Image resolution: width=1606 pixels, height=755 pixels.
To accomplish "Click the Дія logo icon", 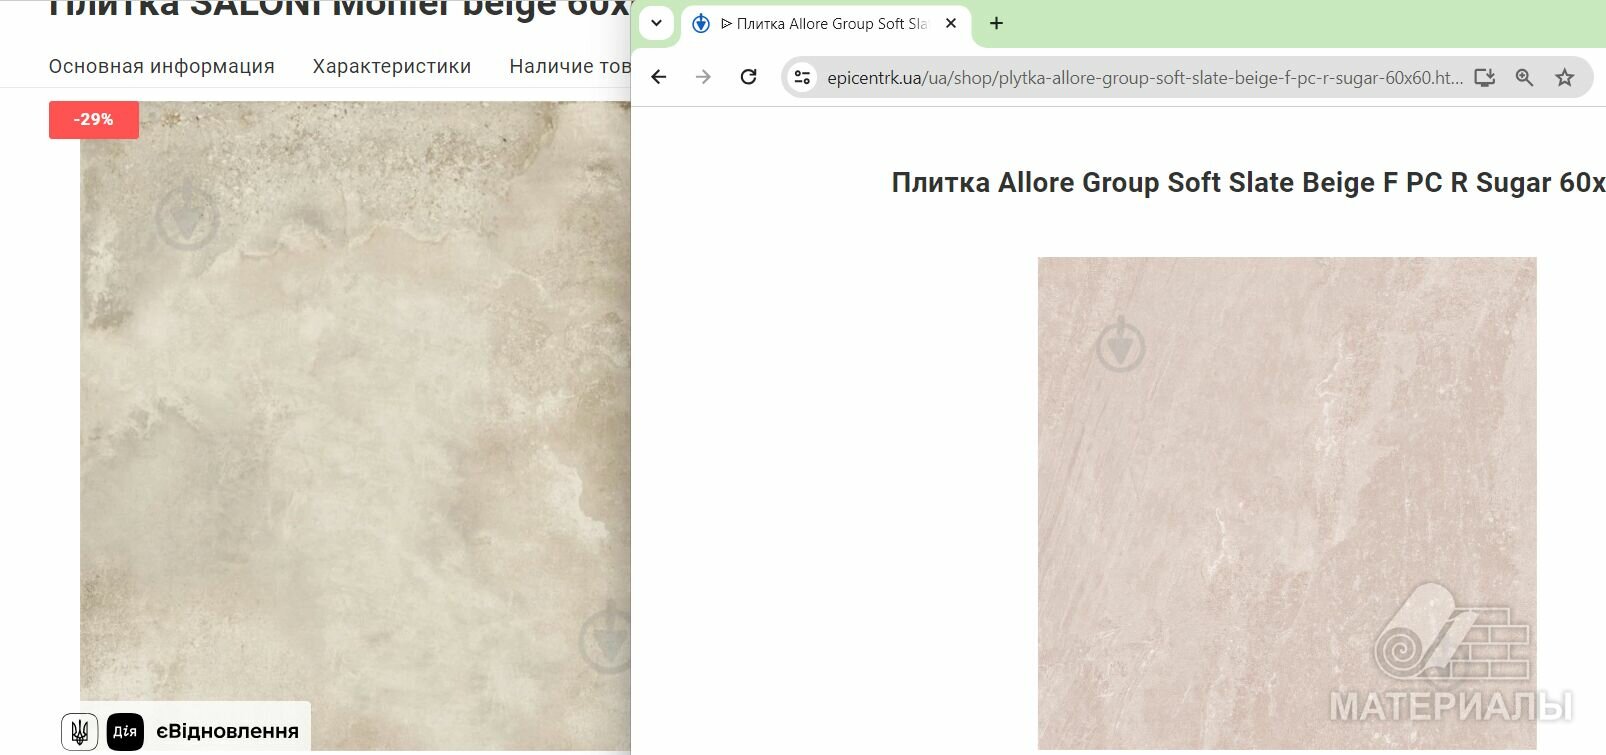I will (125, 731).
